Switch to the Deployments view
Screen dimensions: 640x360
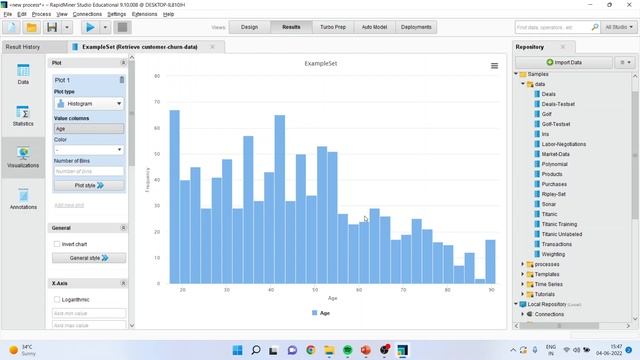coord(416,27)
